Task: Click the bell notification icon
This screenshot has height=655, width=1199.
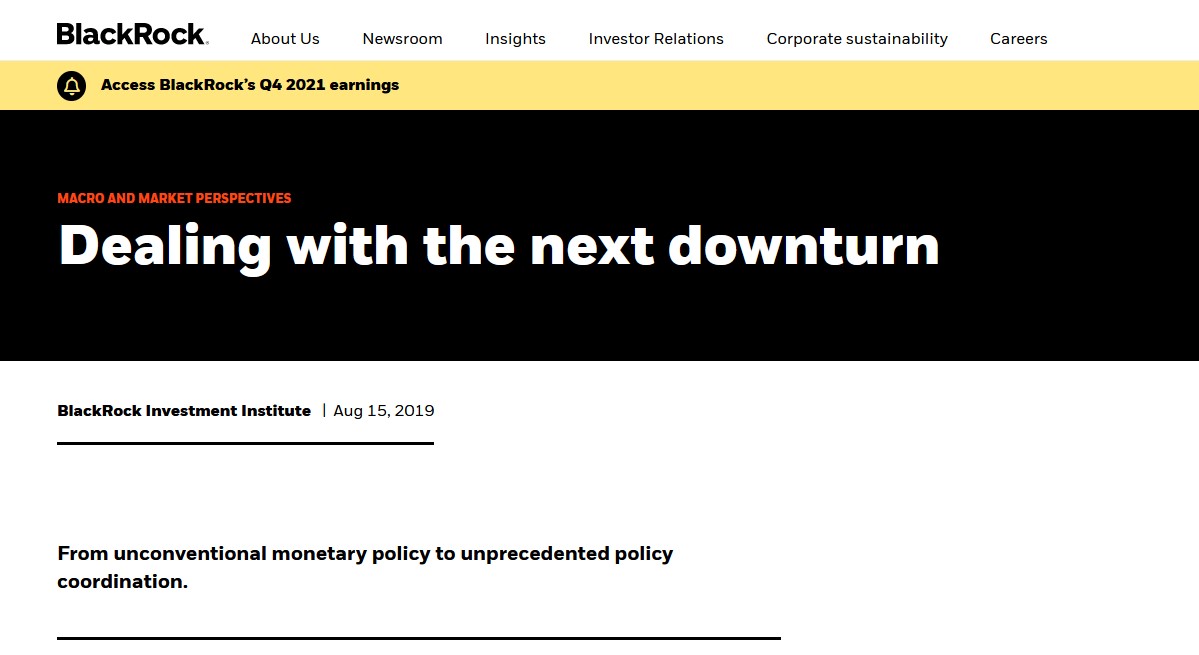Action: (x=72, y=86)
